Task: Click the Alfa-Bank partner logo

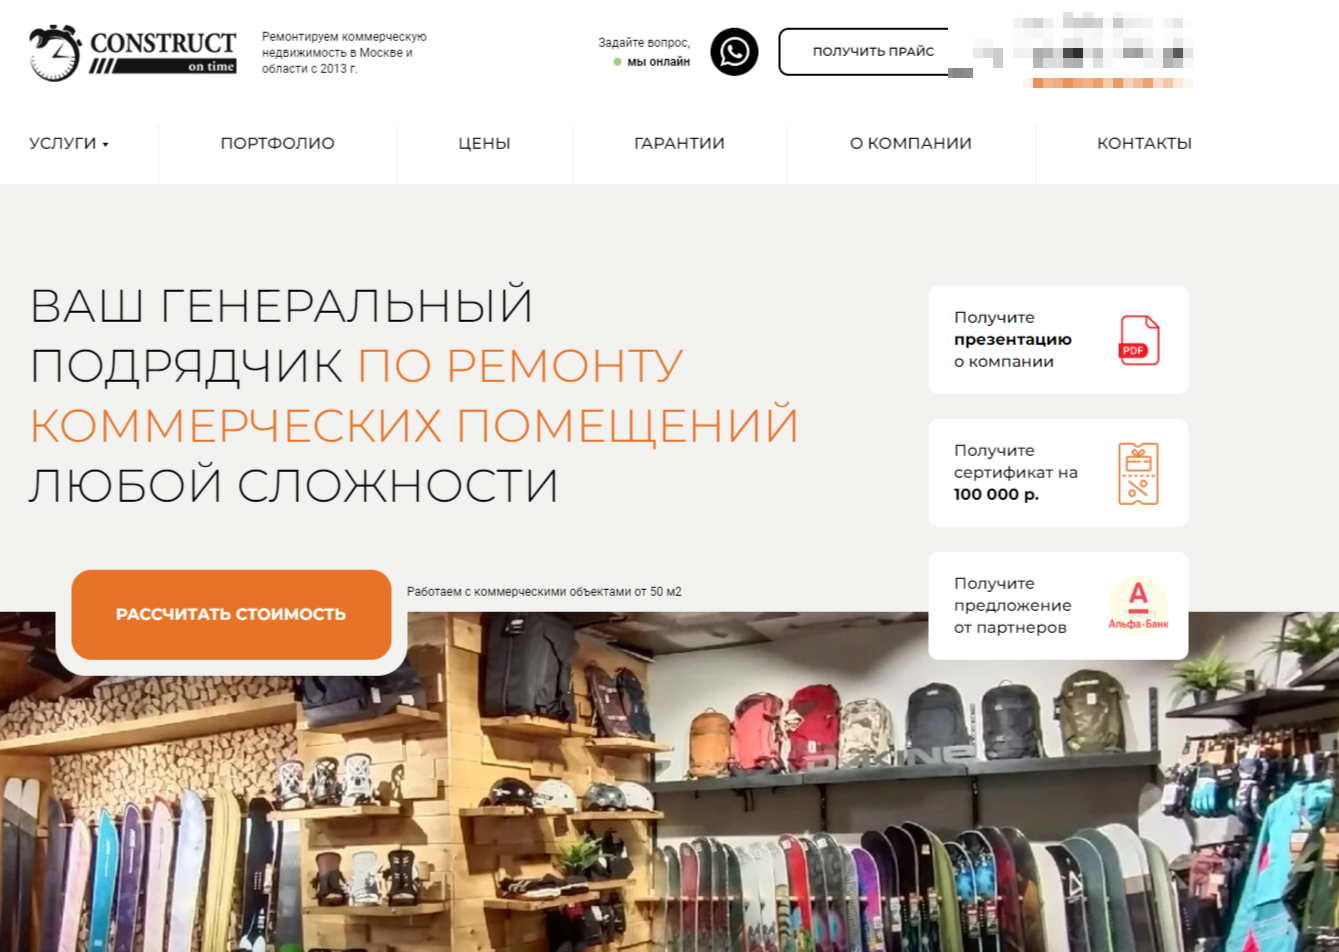Action: [x=1138, y=605]
